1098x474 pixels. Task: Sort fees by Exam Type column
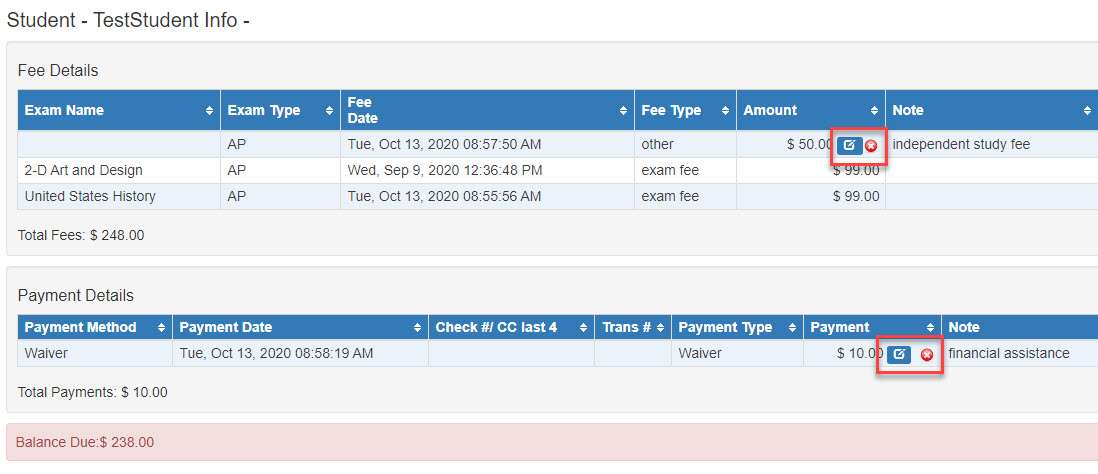point(280,110)
